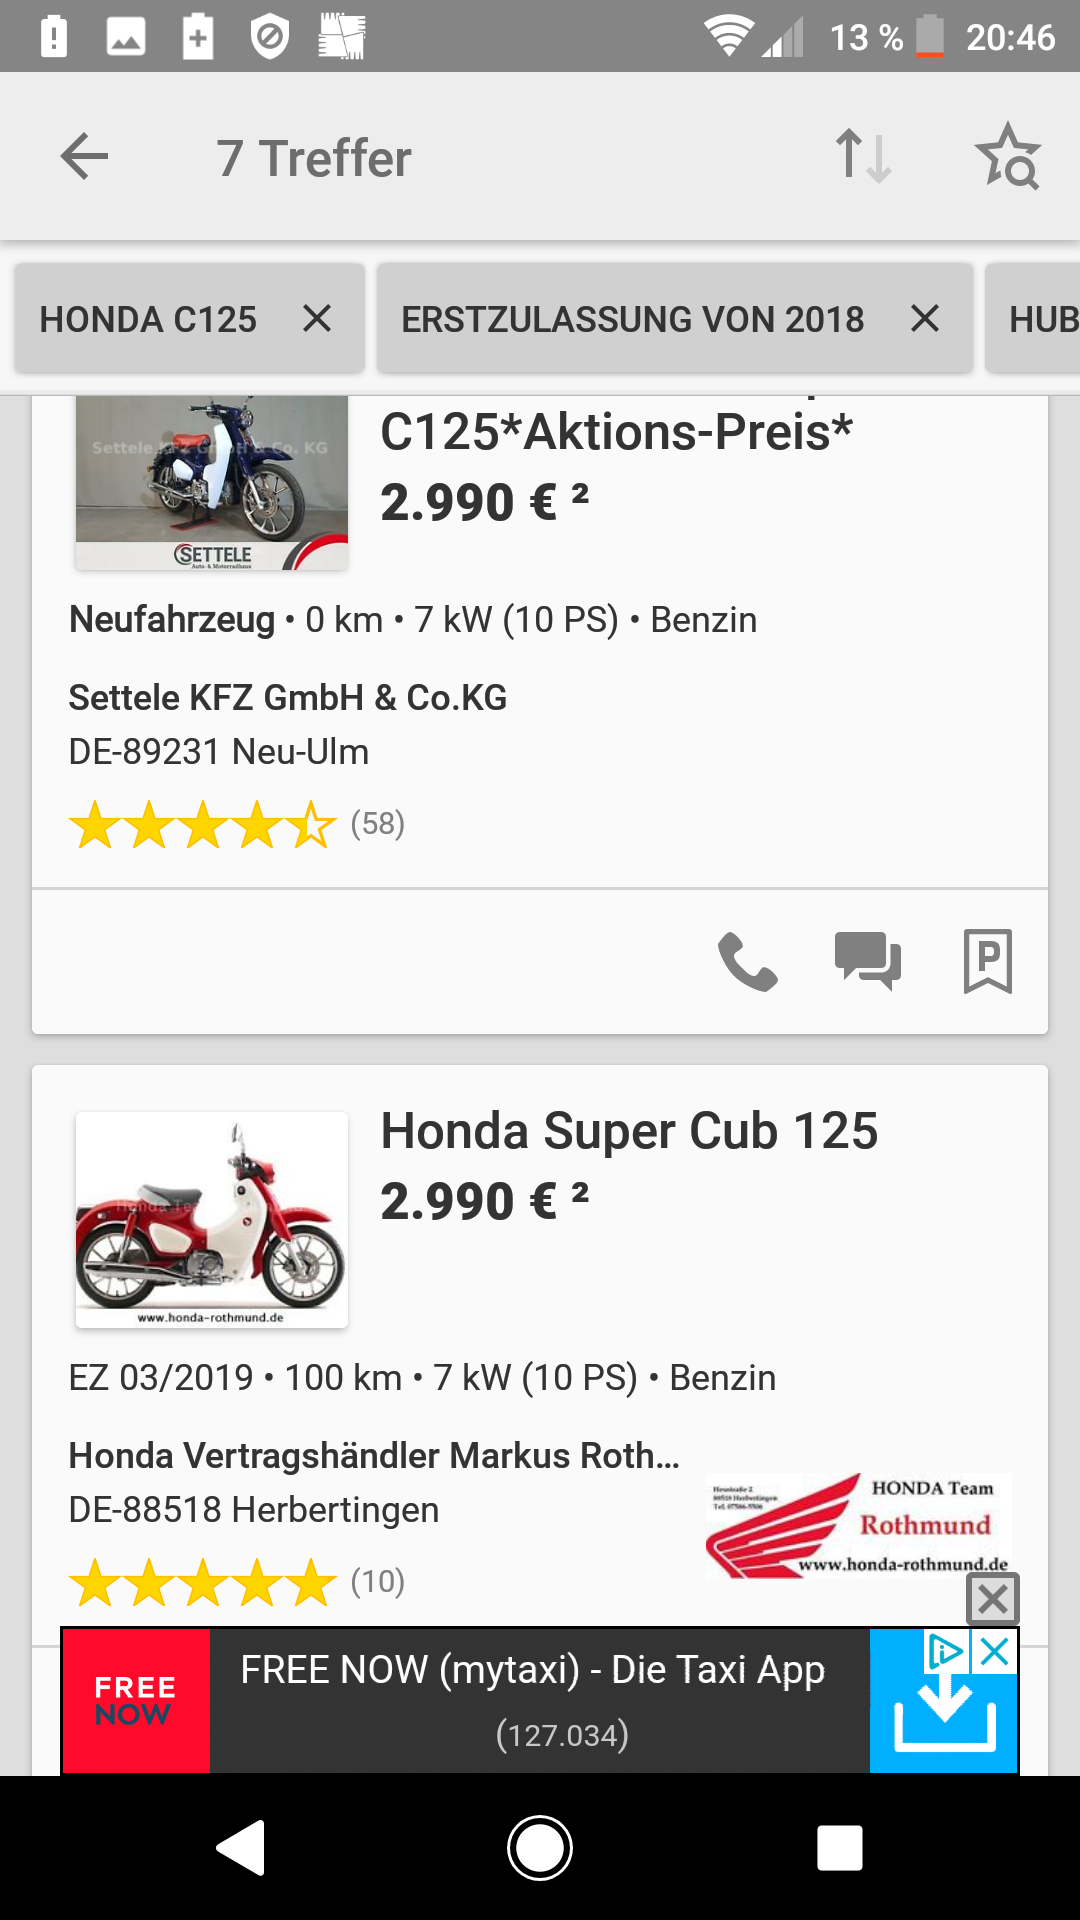Tap the Erstzulassung von 2018 chip
The image size is (1080, 1920).
coord(632,319)
